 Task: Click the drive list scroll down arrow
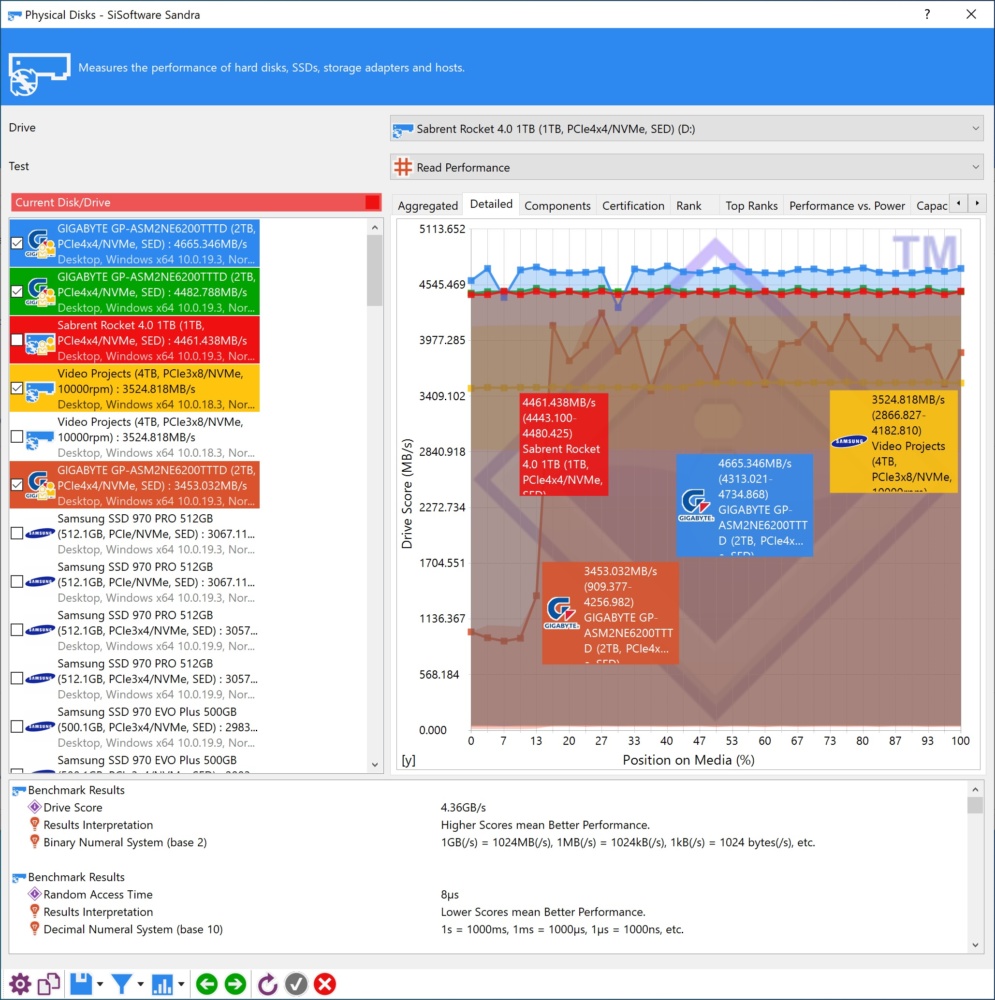tap(374, 765)
